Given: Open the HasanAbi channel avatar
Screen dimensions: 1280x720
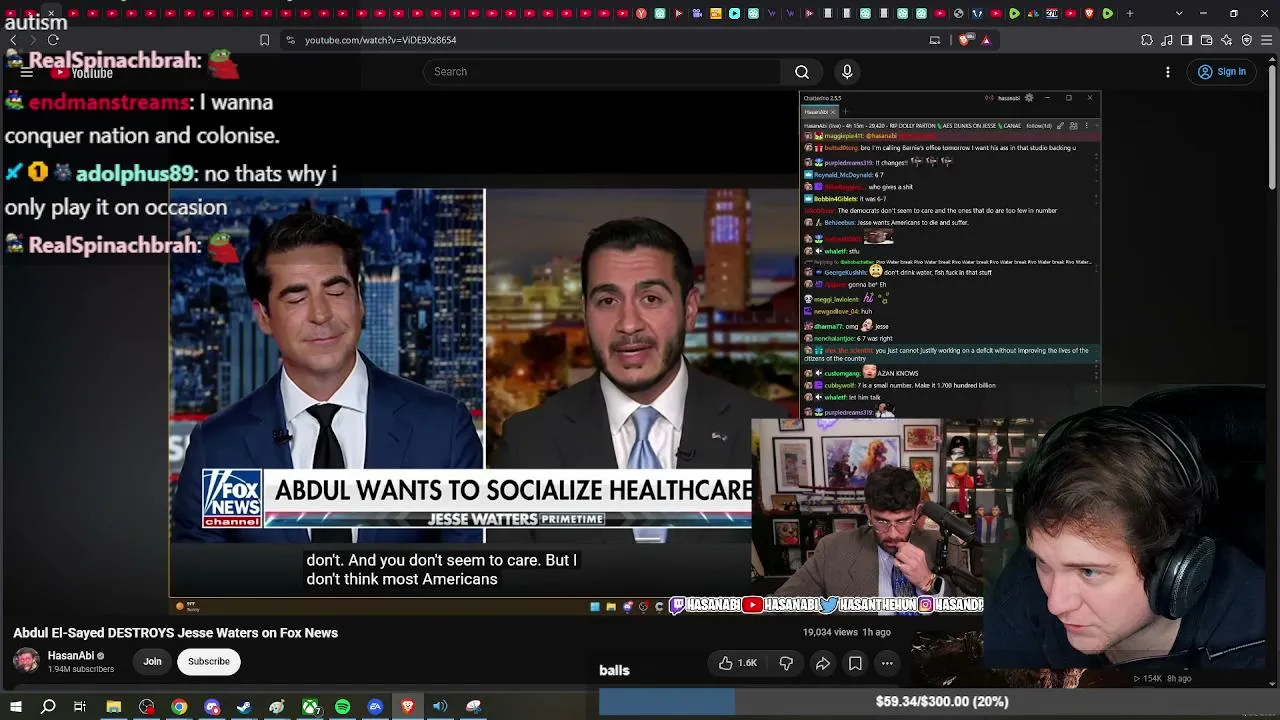Looking at the screenshot, I should 26,661.
